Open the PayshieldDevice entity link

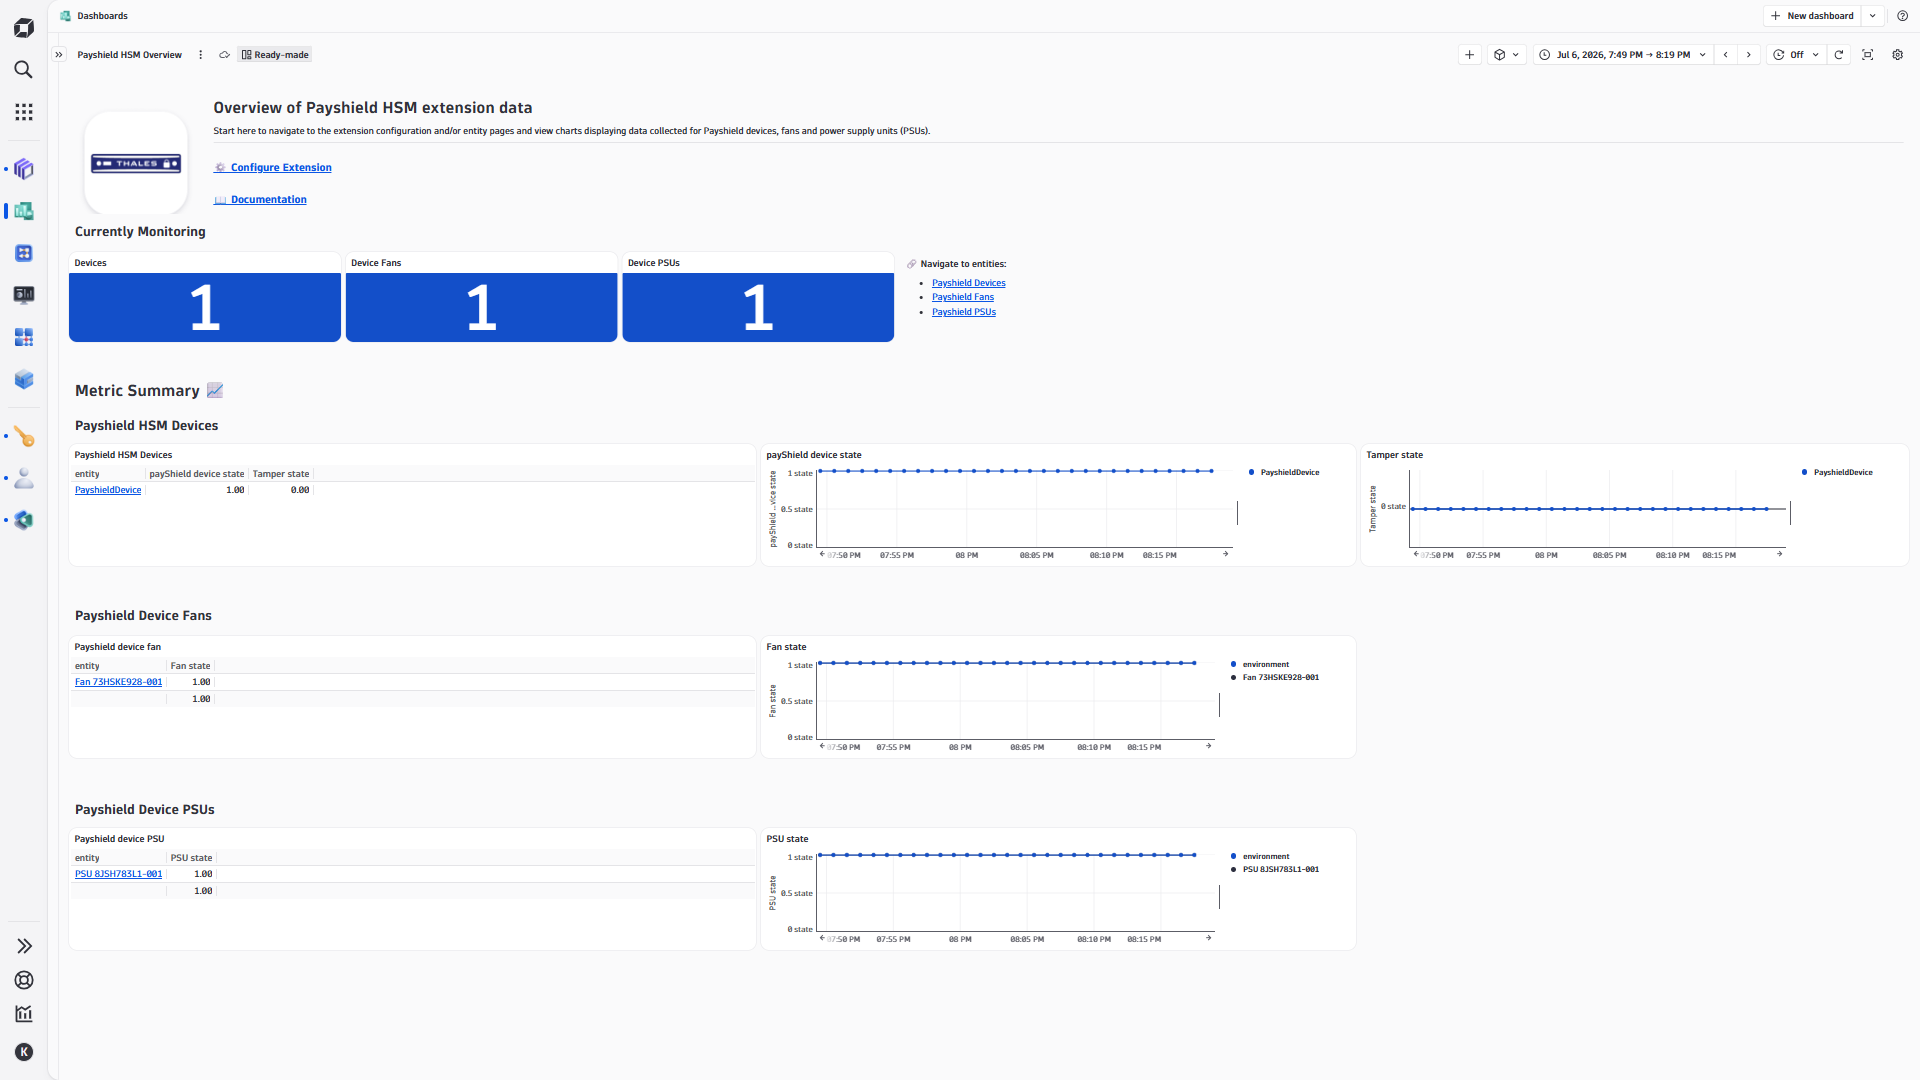[x=108, y=490]
